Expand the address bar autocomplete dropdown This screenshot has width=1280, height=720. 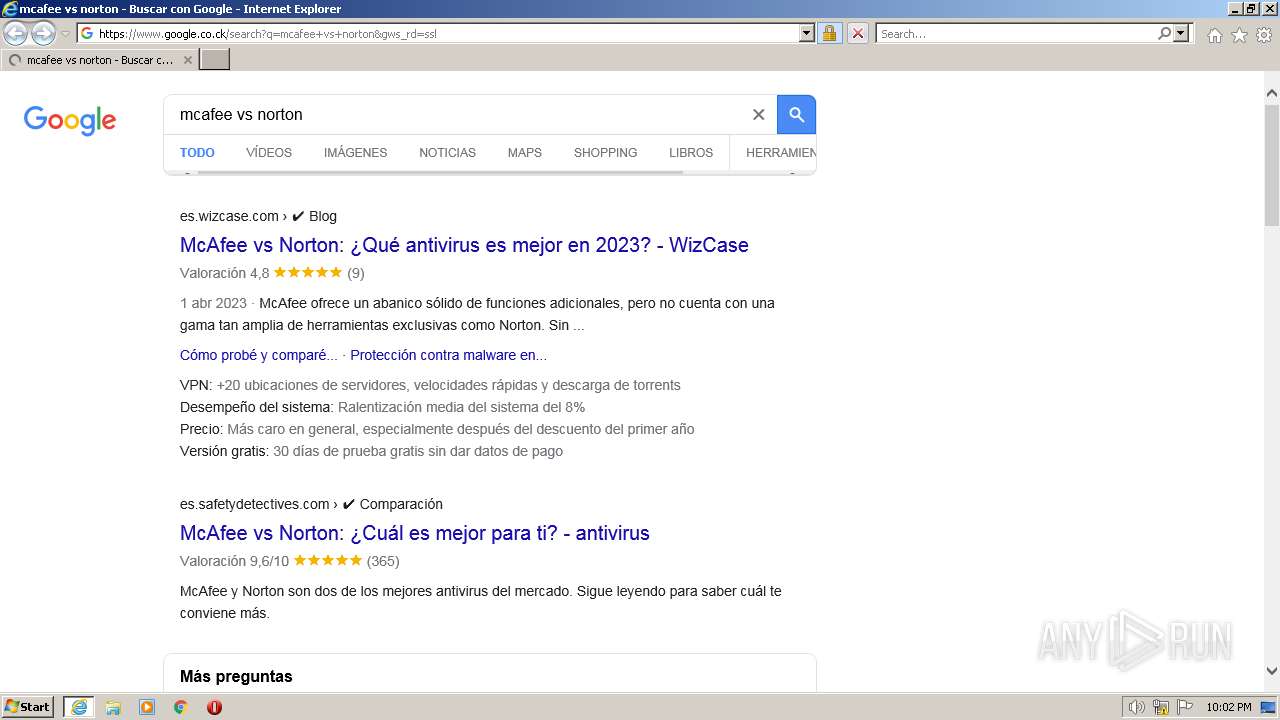pyautogui.click(x=807, y=33)
